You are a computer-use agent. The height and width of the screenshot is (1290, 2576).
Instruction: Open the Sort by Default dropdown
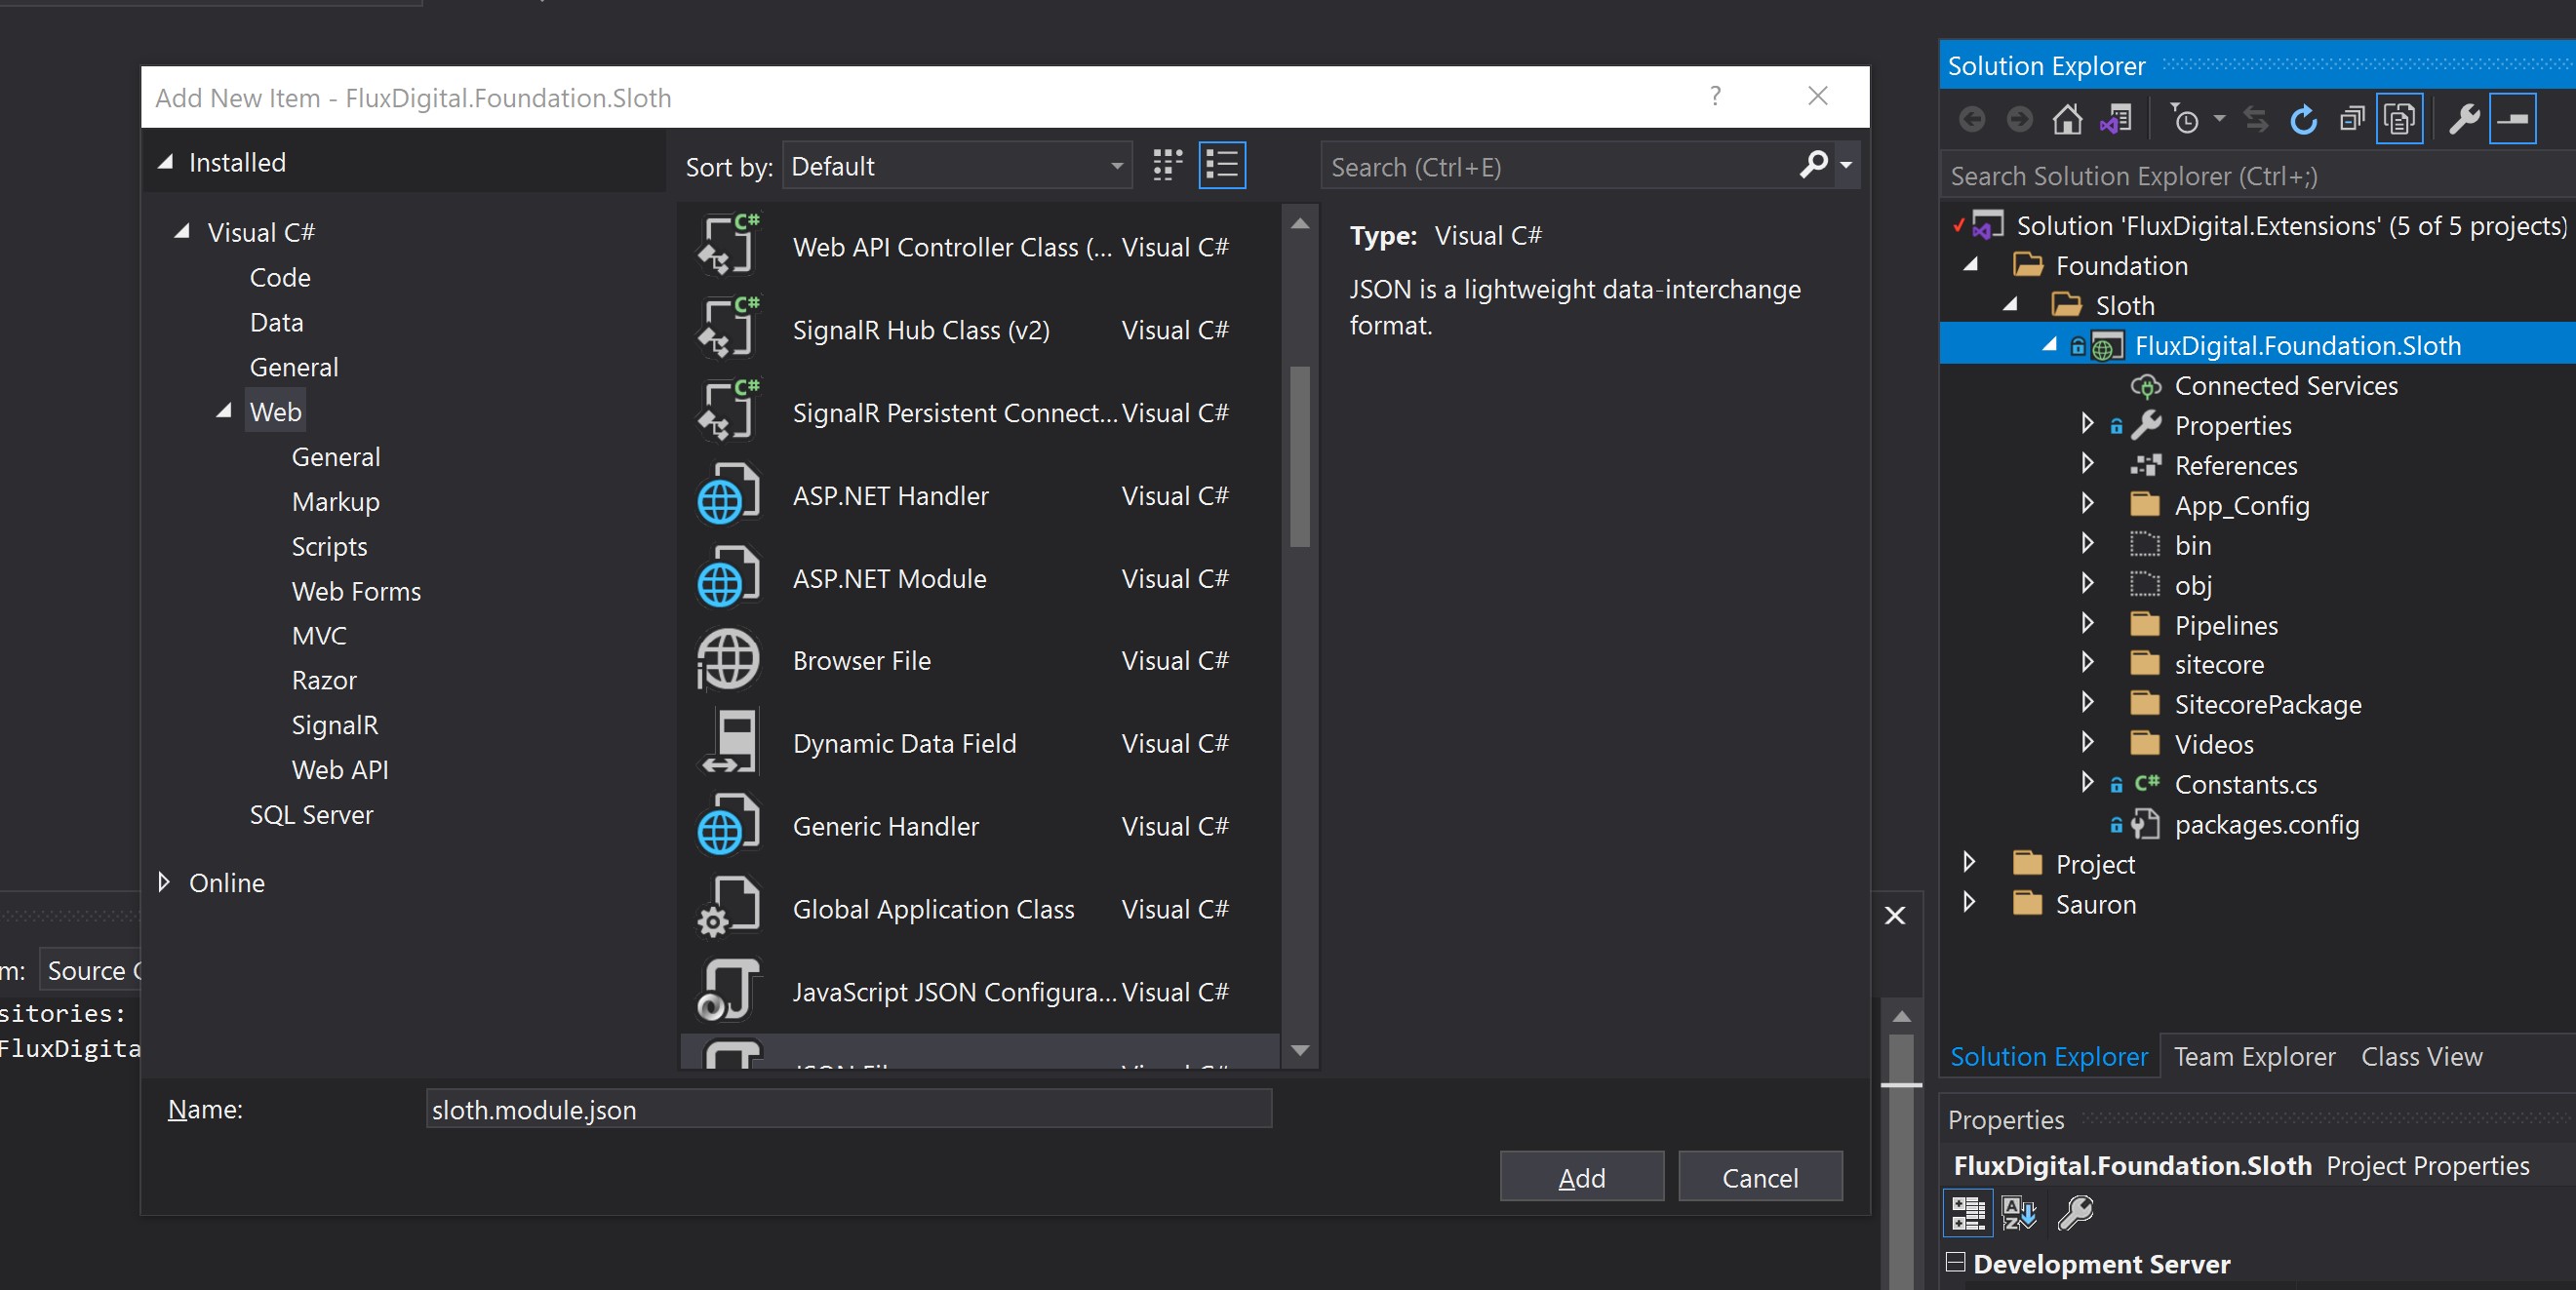coord(957,166)
